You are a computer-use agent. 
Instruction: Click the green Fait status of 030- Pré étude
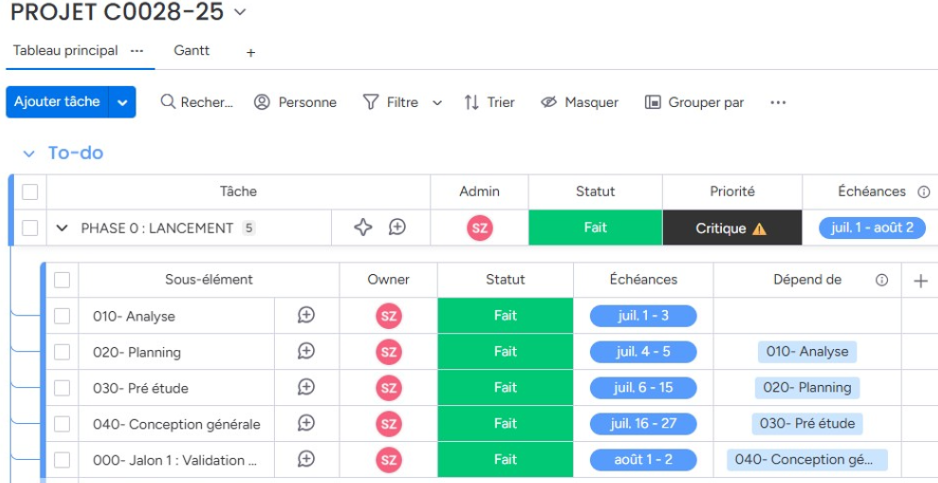click(x=505, y=388)
